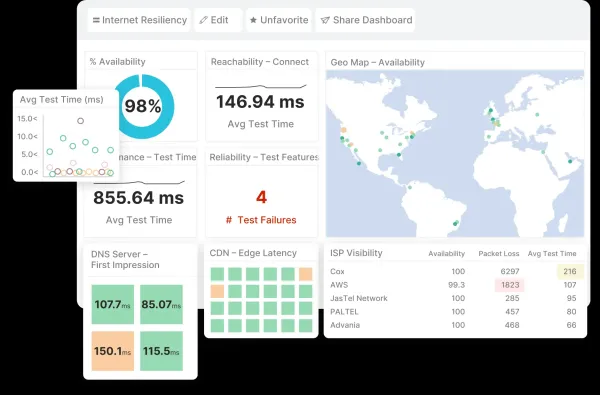Click the 15.0< axis label on scatter chart
The image size is (600, 395).
tap(27, 119)
